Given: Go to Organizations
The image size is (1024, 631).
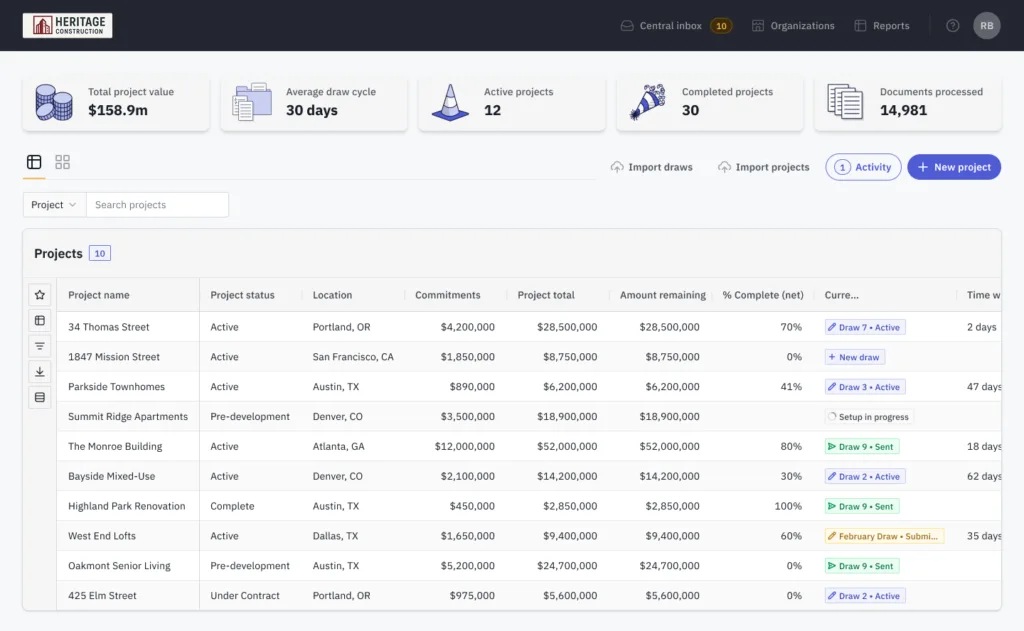Looking at the screenshot, I should click(x=793, y=25).
